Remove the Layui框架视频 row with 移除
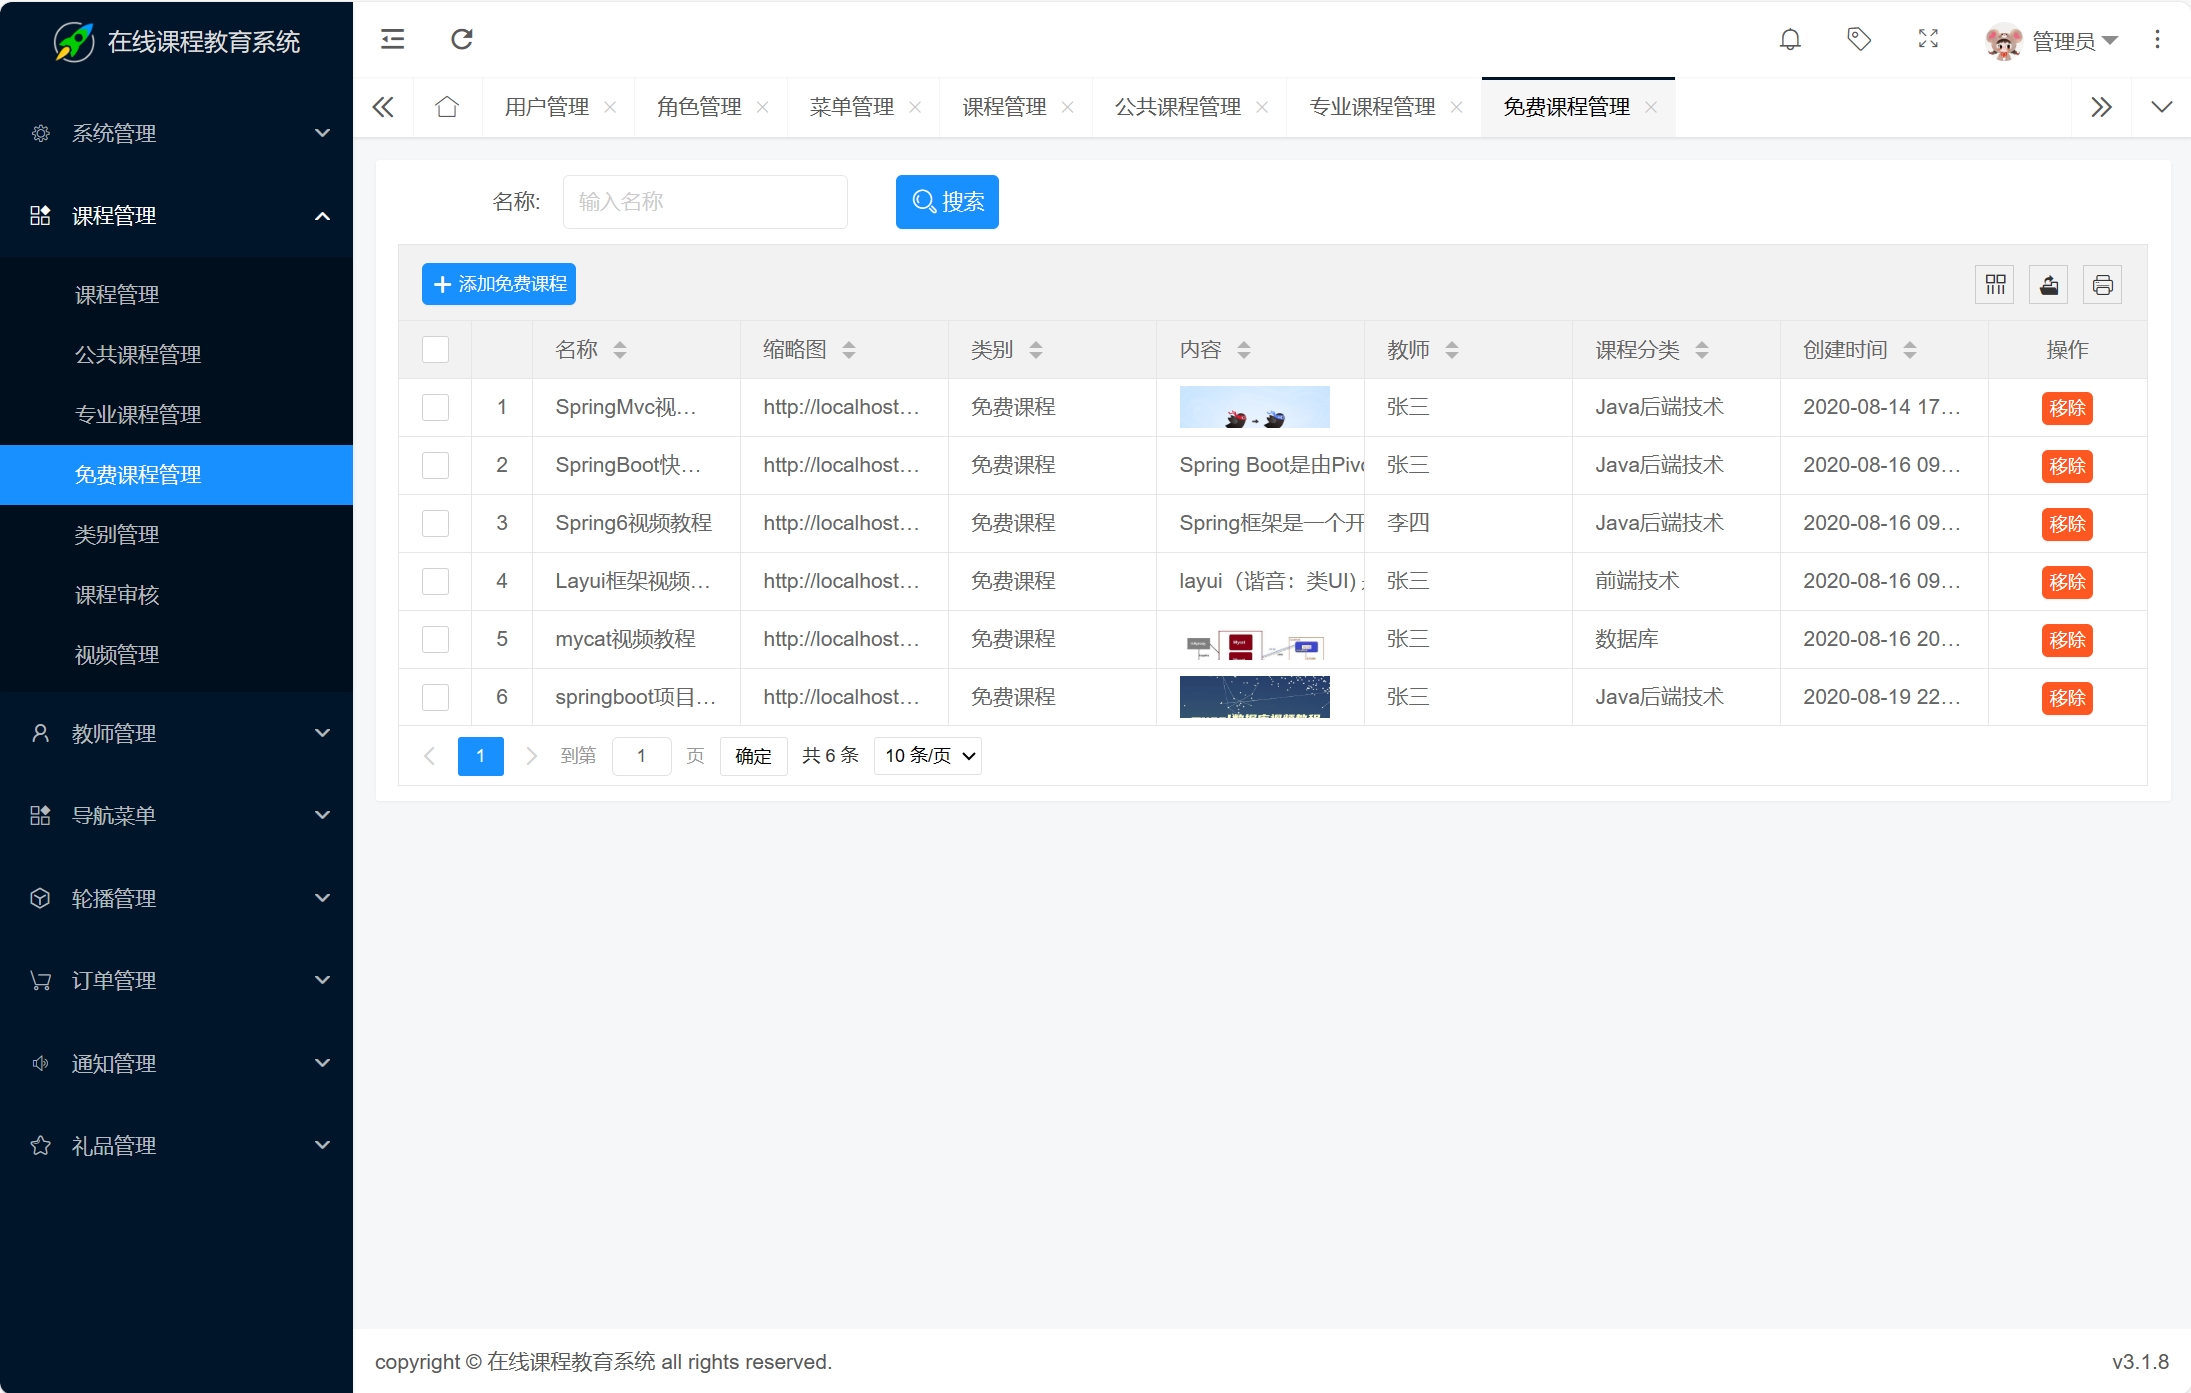 click(x=2066, y=582)
